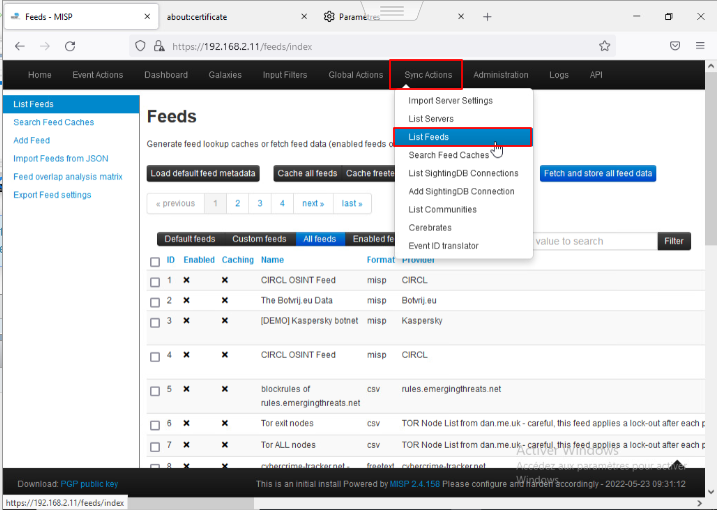The height and width of the screenshot is (510, 717).
Task: Select the checkbox for The Botvrij.eu Data
Action: pyautogui.click(x=155, y=301)
